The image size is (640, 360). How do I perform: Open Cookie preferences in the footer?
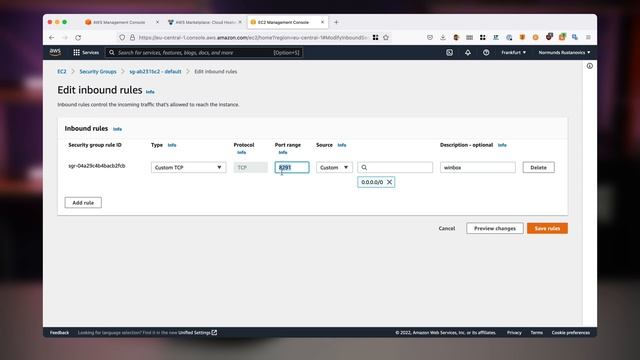[x=571, y=333]
